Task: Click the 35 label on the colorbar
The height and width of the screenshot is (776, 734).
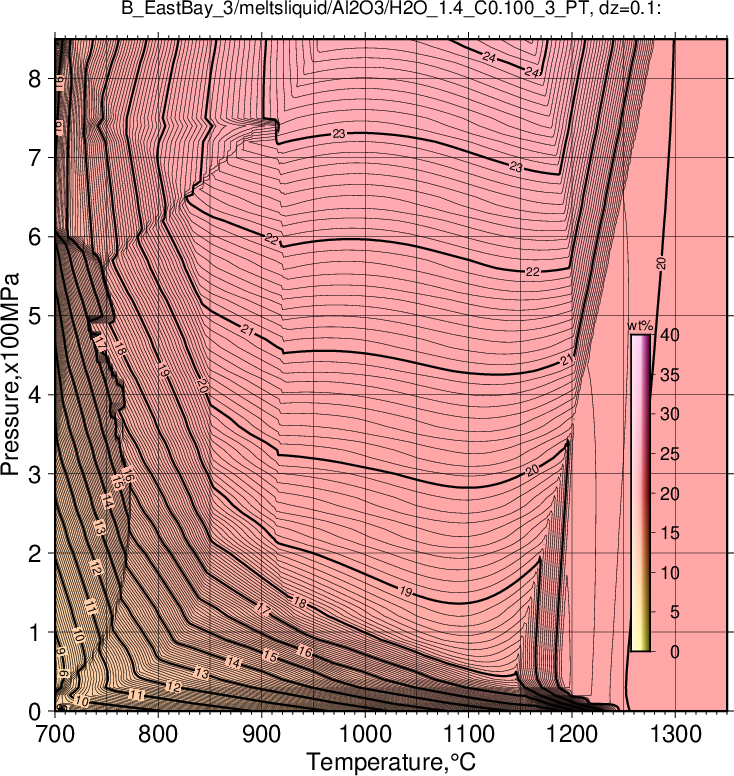Action: 669,375
